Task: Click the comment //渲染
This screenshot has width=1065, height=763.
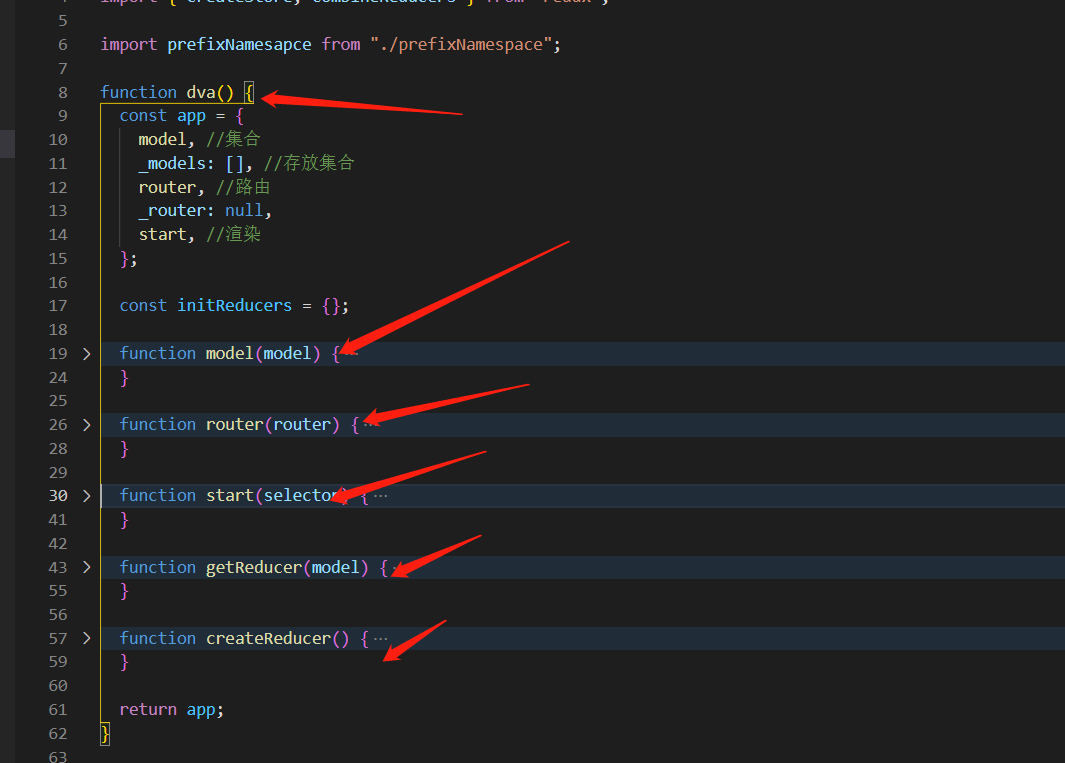Action: pyautogui.click(x=233, y=235)
